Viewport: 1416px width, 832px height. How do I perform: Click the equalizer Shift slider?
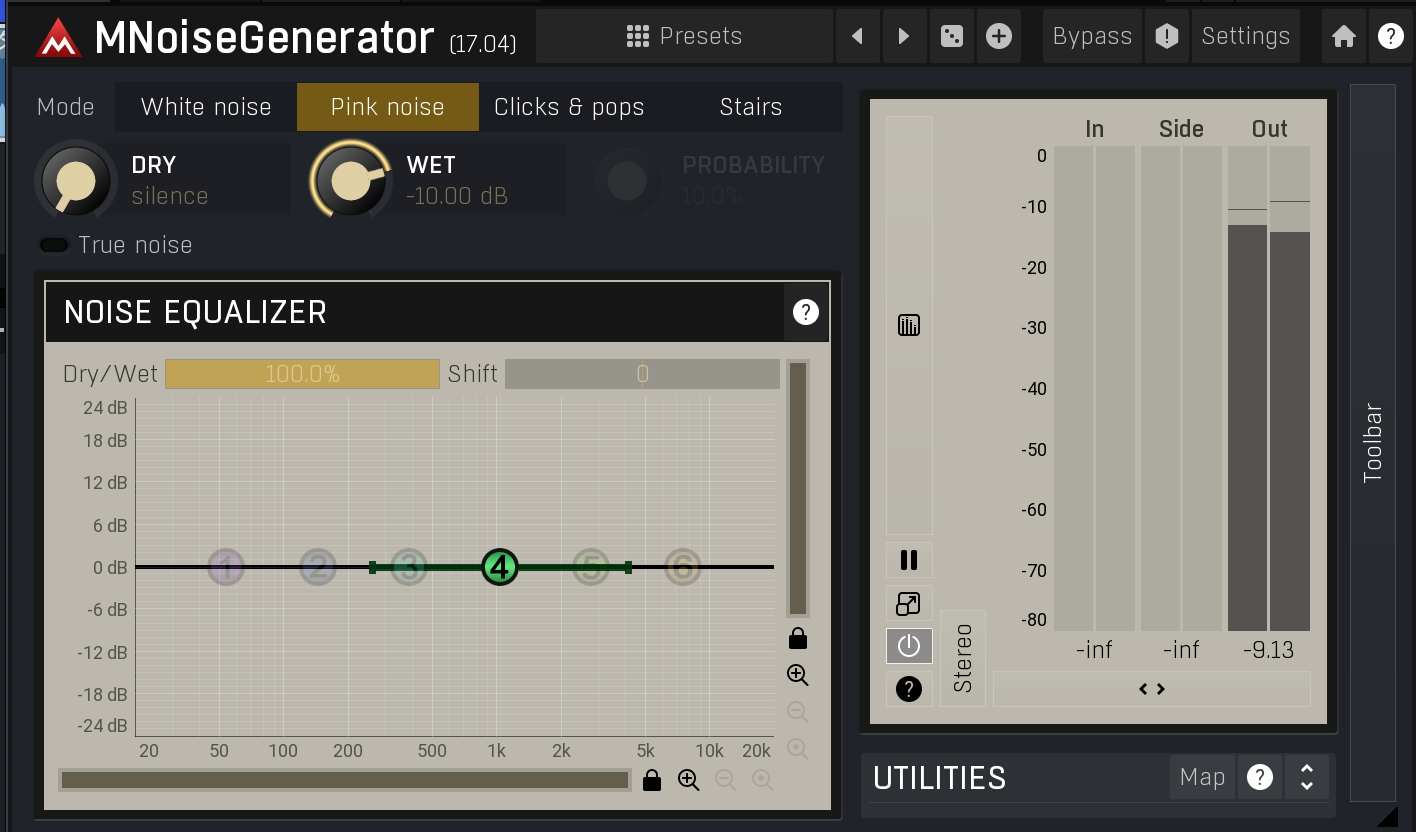coord(642,374)
